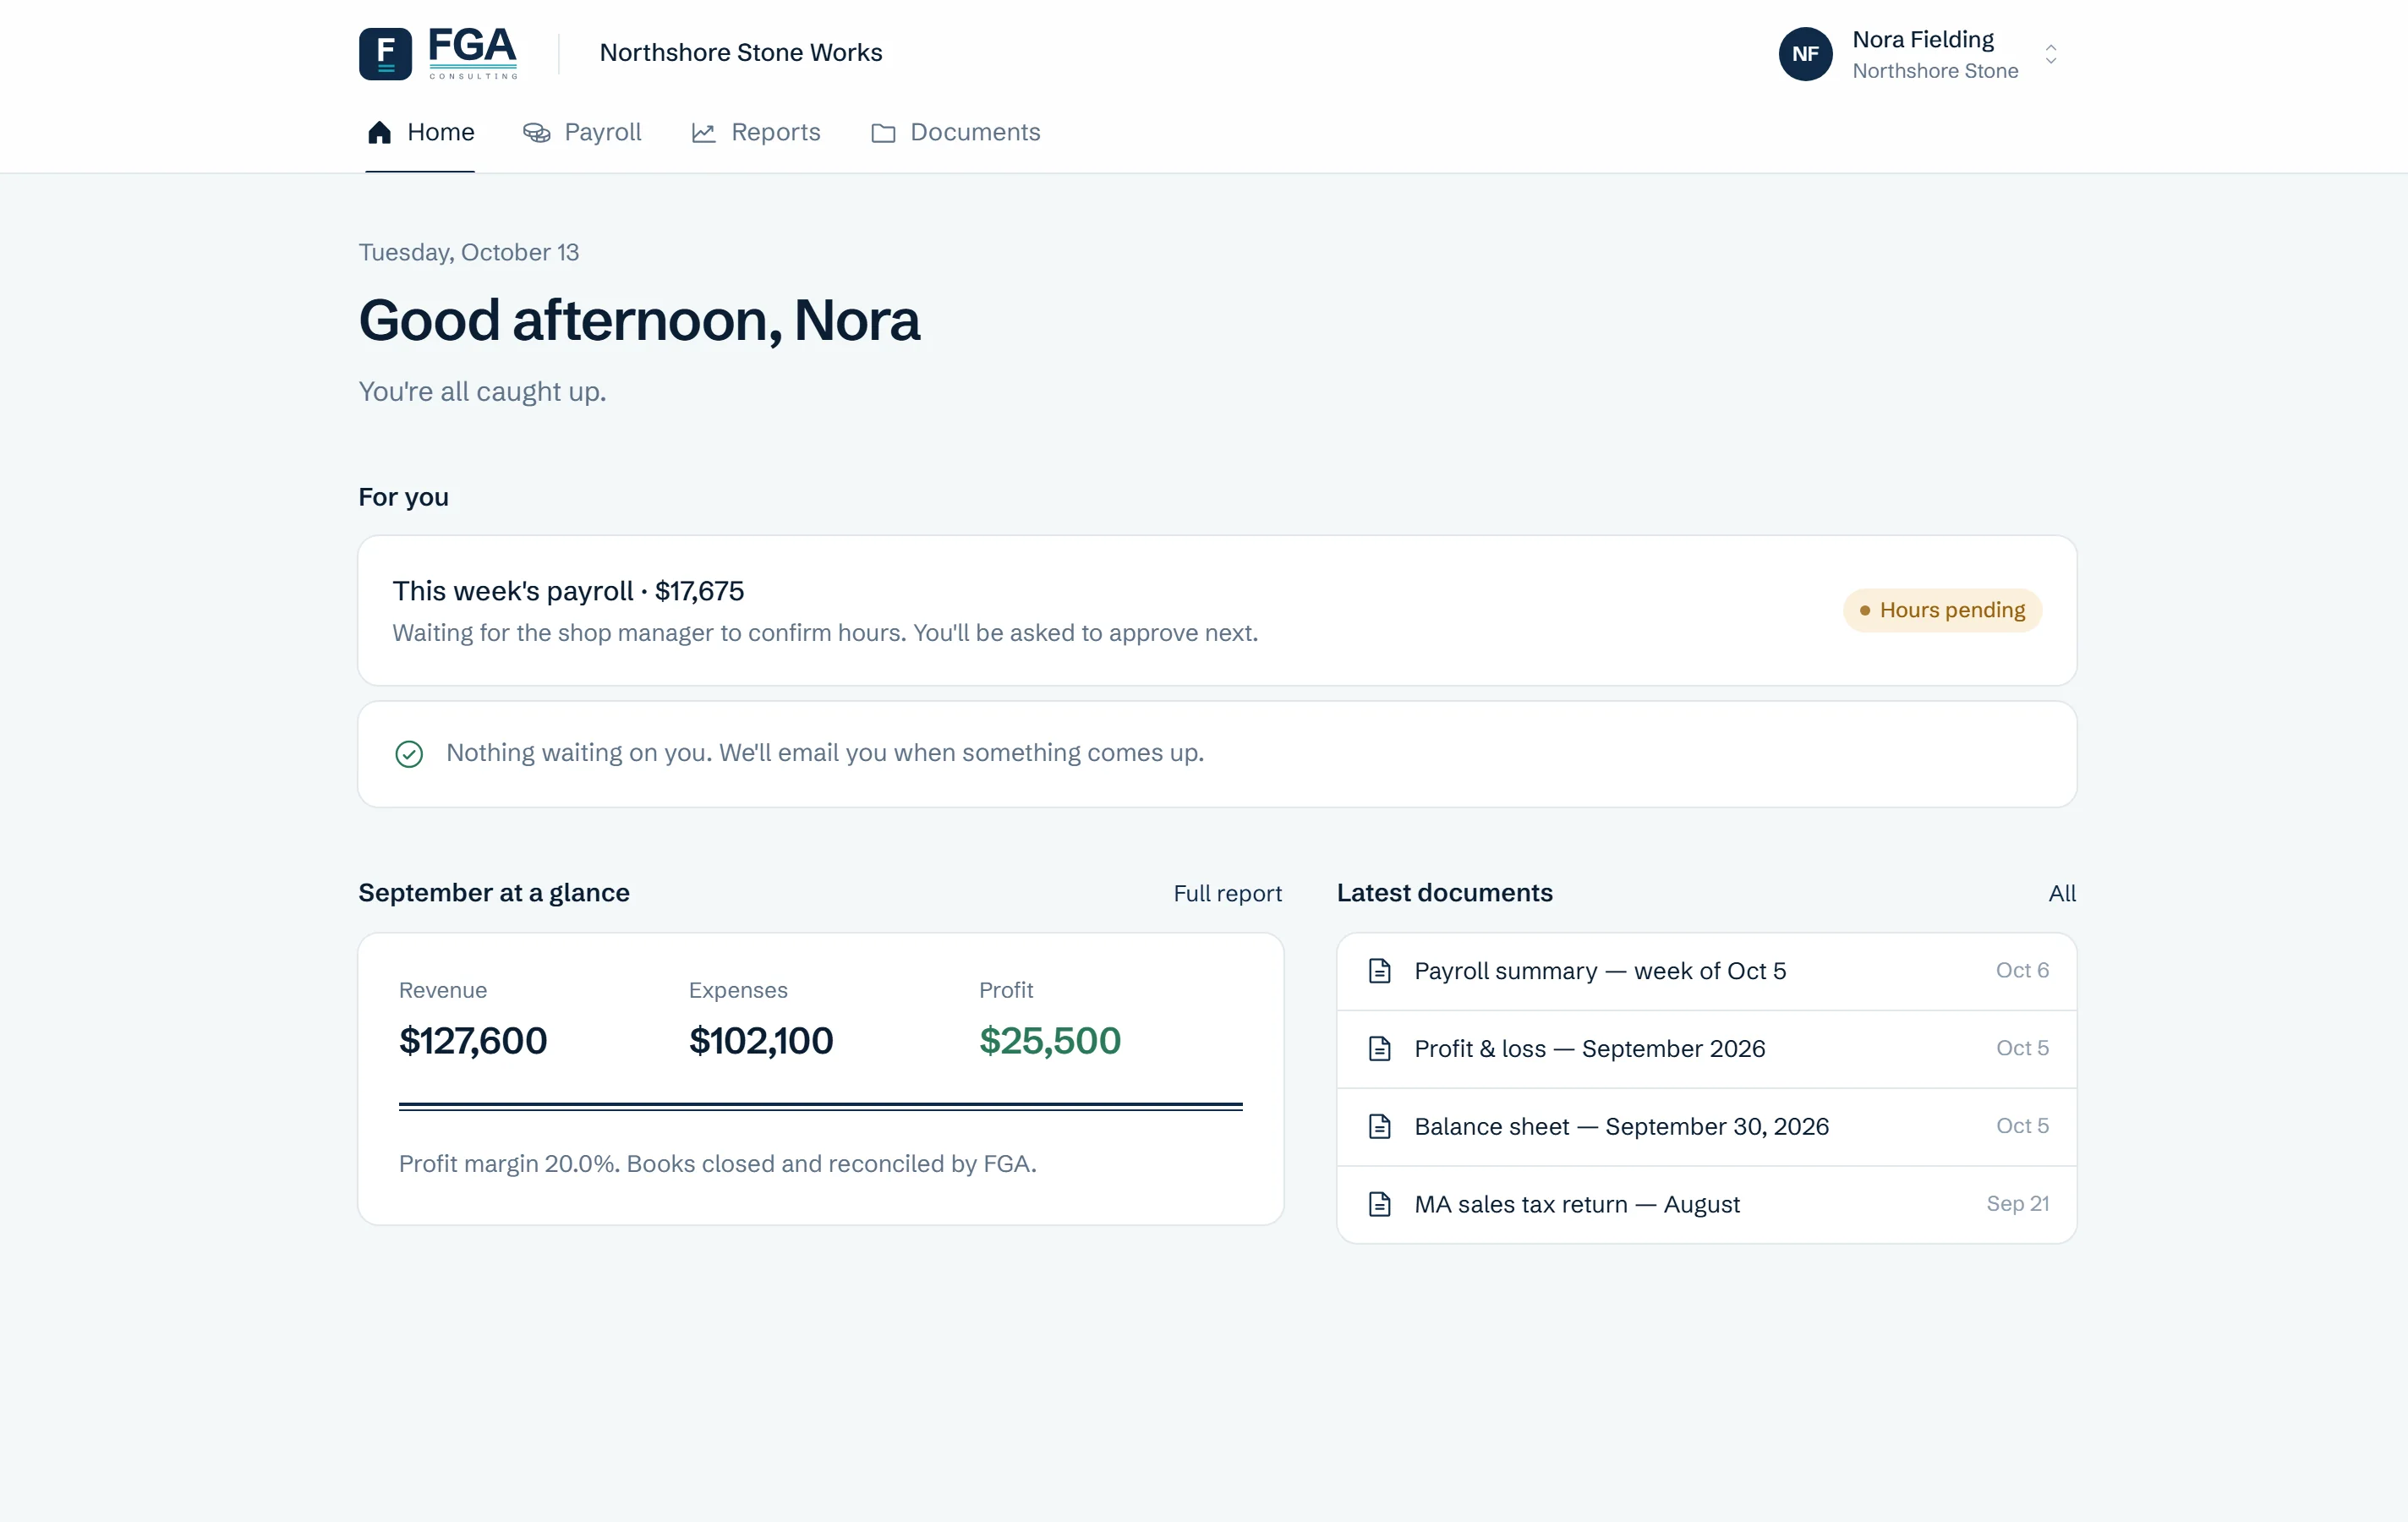Click the Home house icon
The image size is (2408, 1522).
tap(379, 132)
